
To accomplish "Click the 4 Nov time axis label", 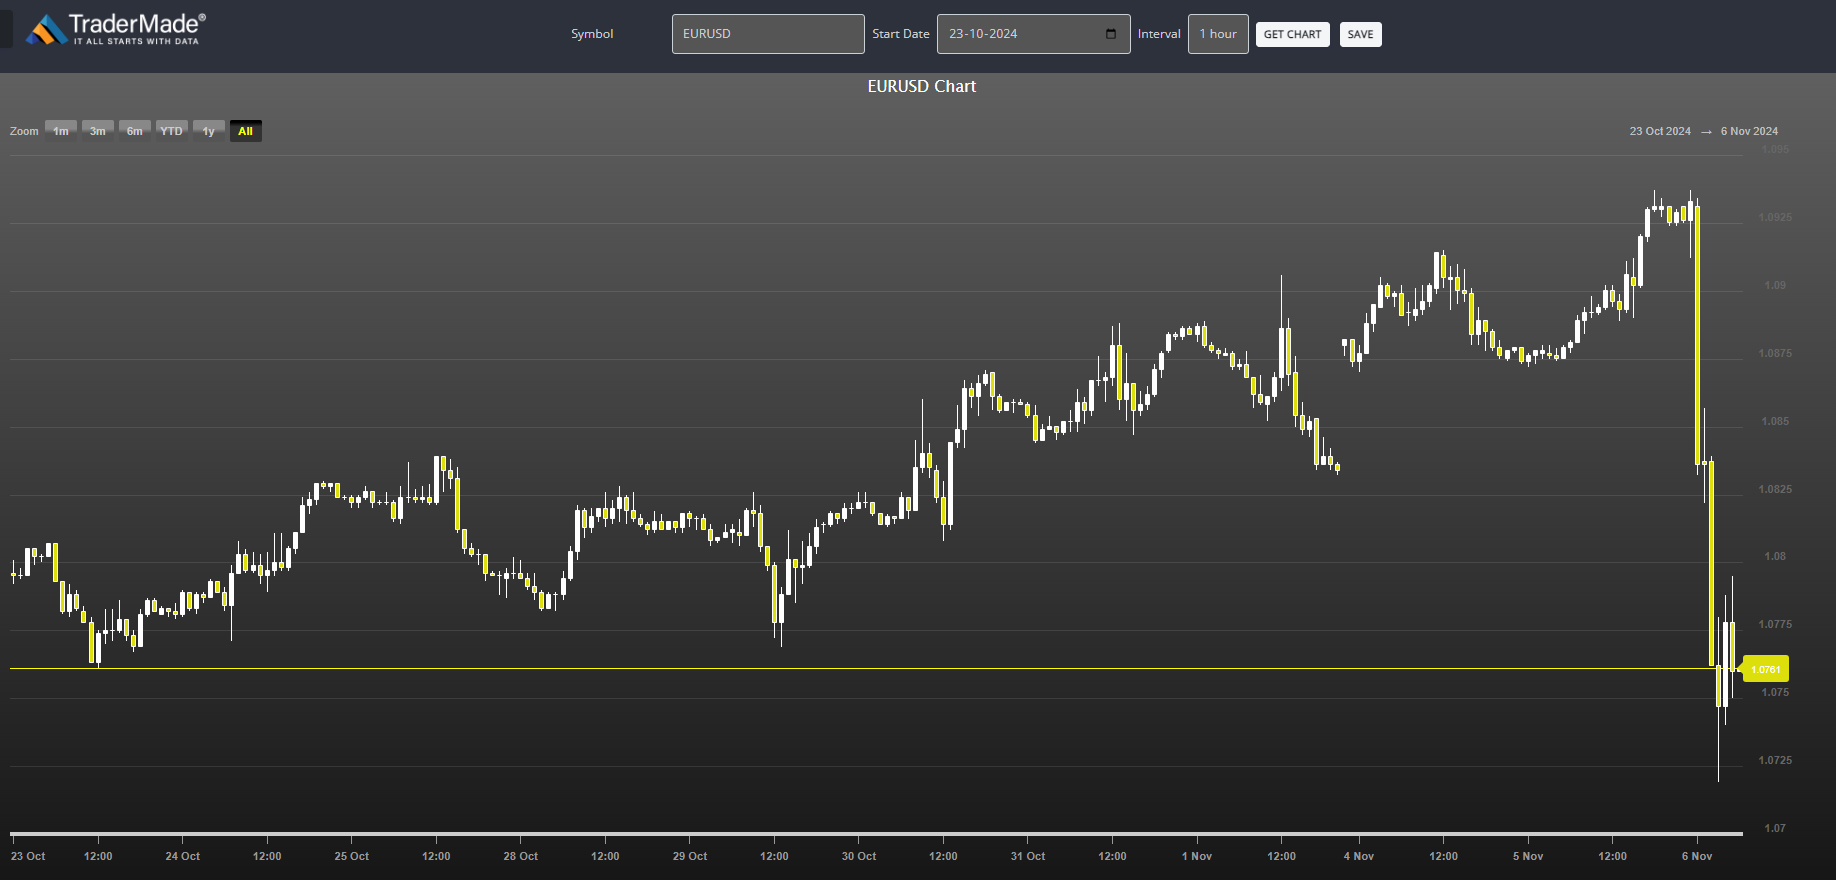I will point(1359,856).
